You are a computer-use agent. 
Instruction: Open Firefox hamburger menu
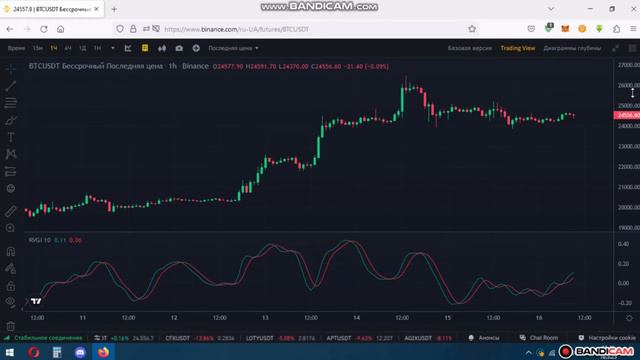pos(633,29)
